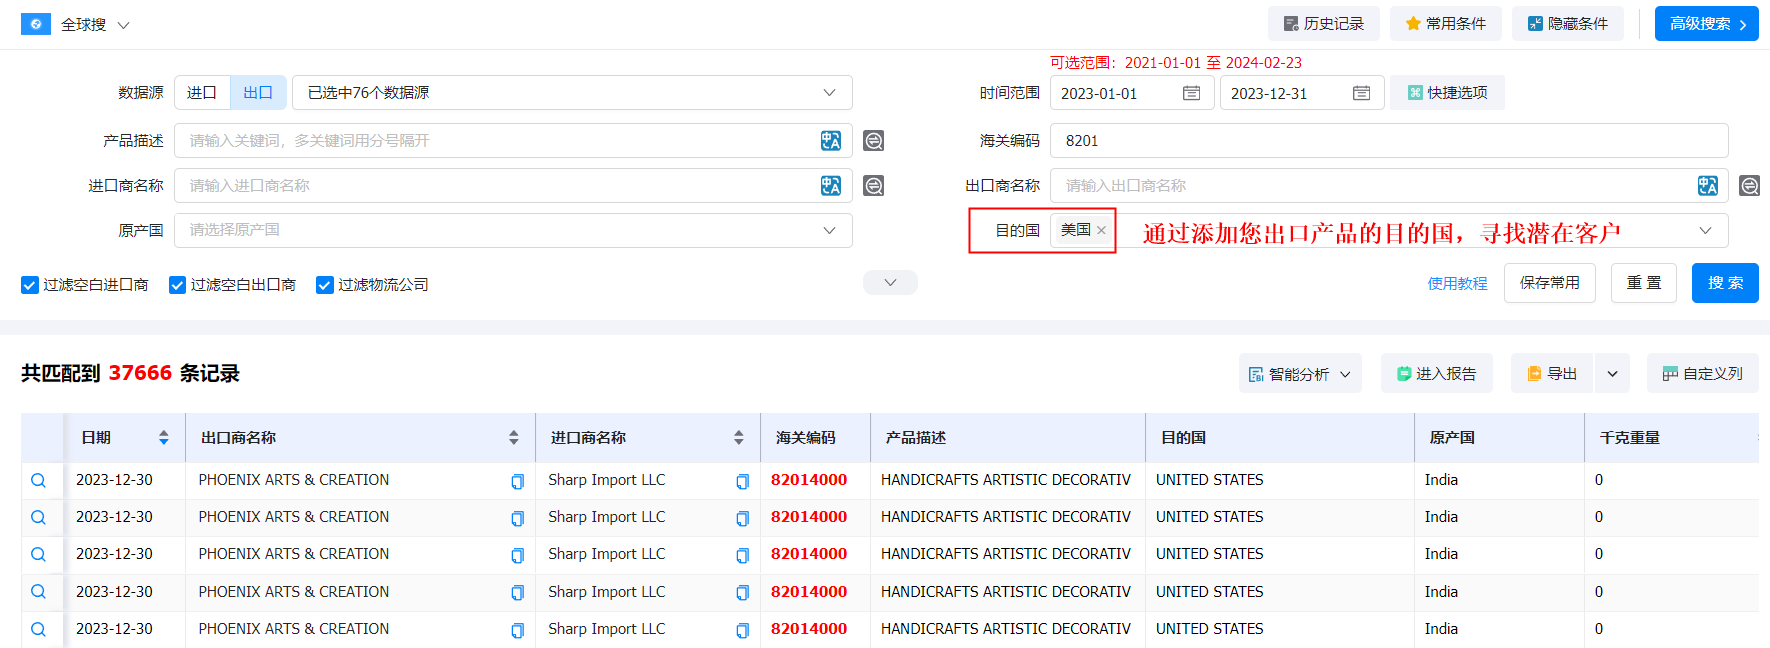
Task: Switch data source to 进口 tab
Action: pos(202,93)
